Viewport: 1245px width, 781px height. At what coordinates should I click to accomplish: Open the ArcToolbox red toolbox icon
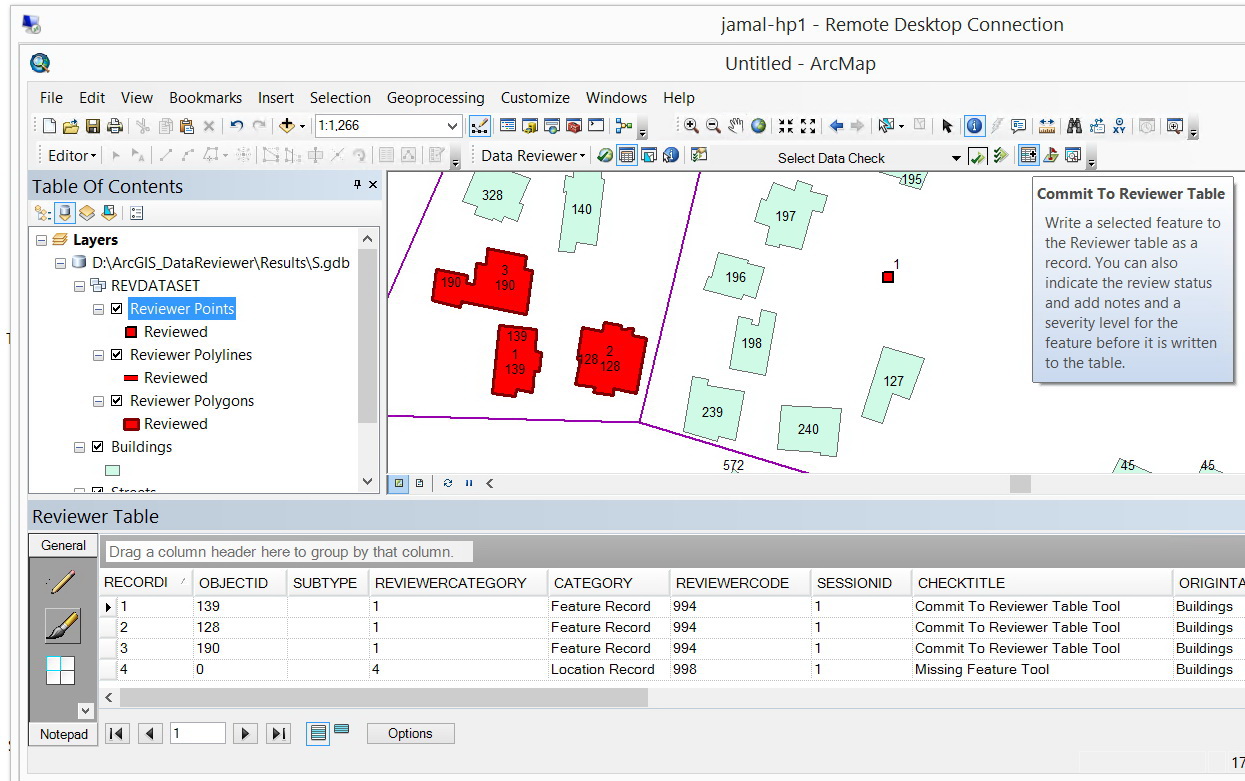[x=573, y=126]
